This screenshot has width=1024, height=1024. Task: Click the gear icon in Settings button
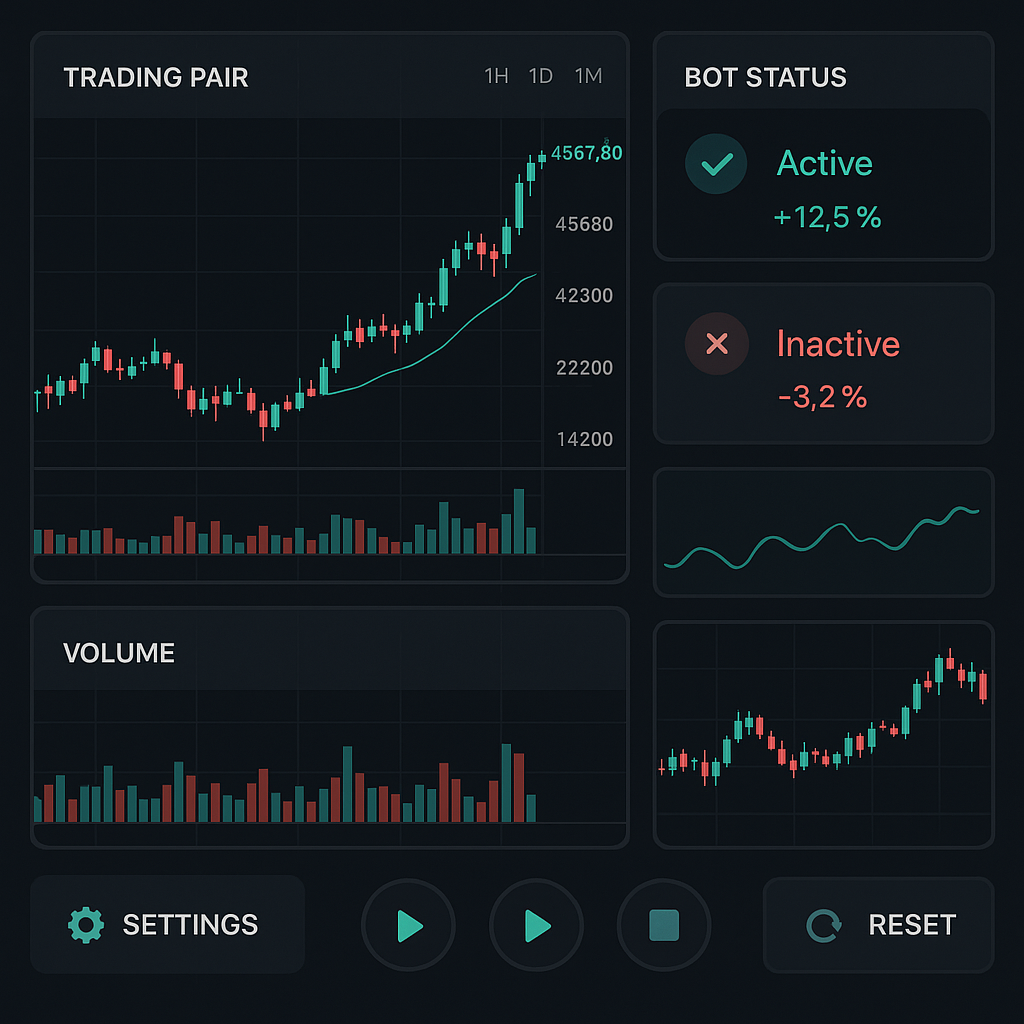(x=86, y=925)
